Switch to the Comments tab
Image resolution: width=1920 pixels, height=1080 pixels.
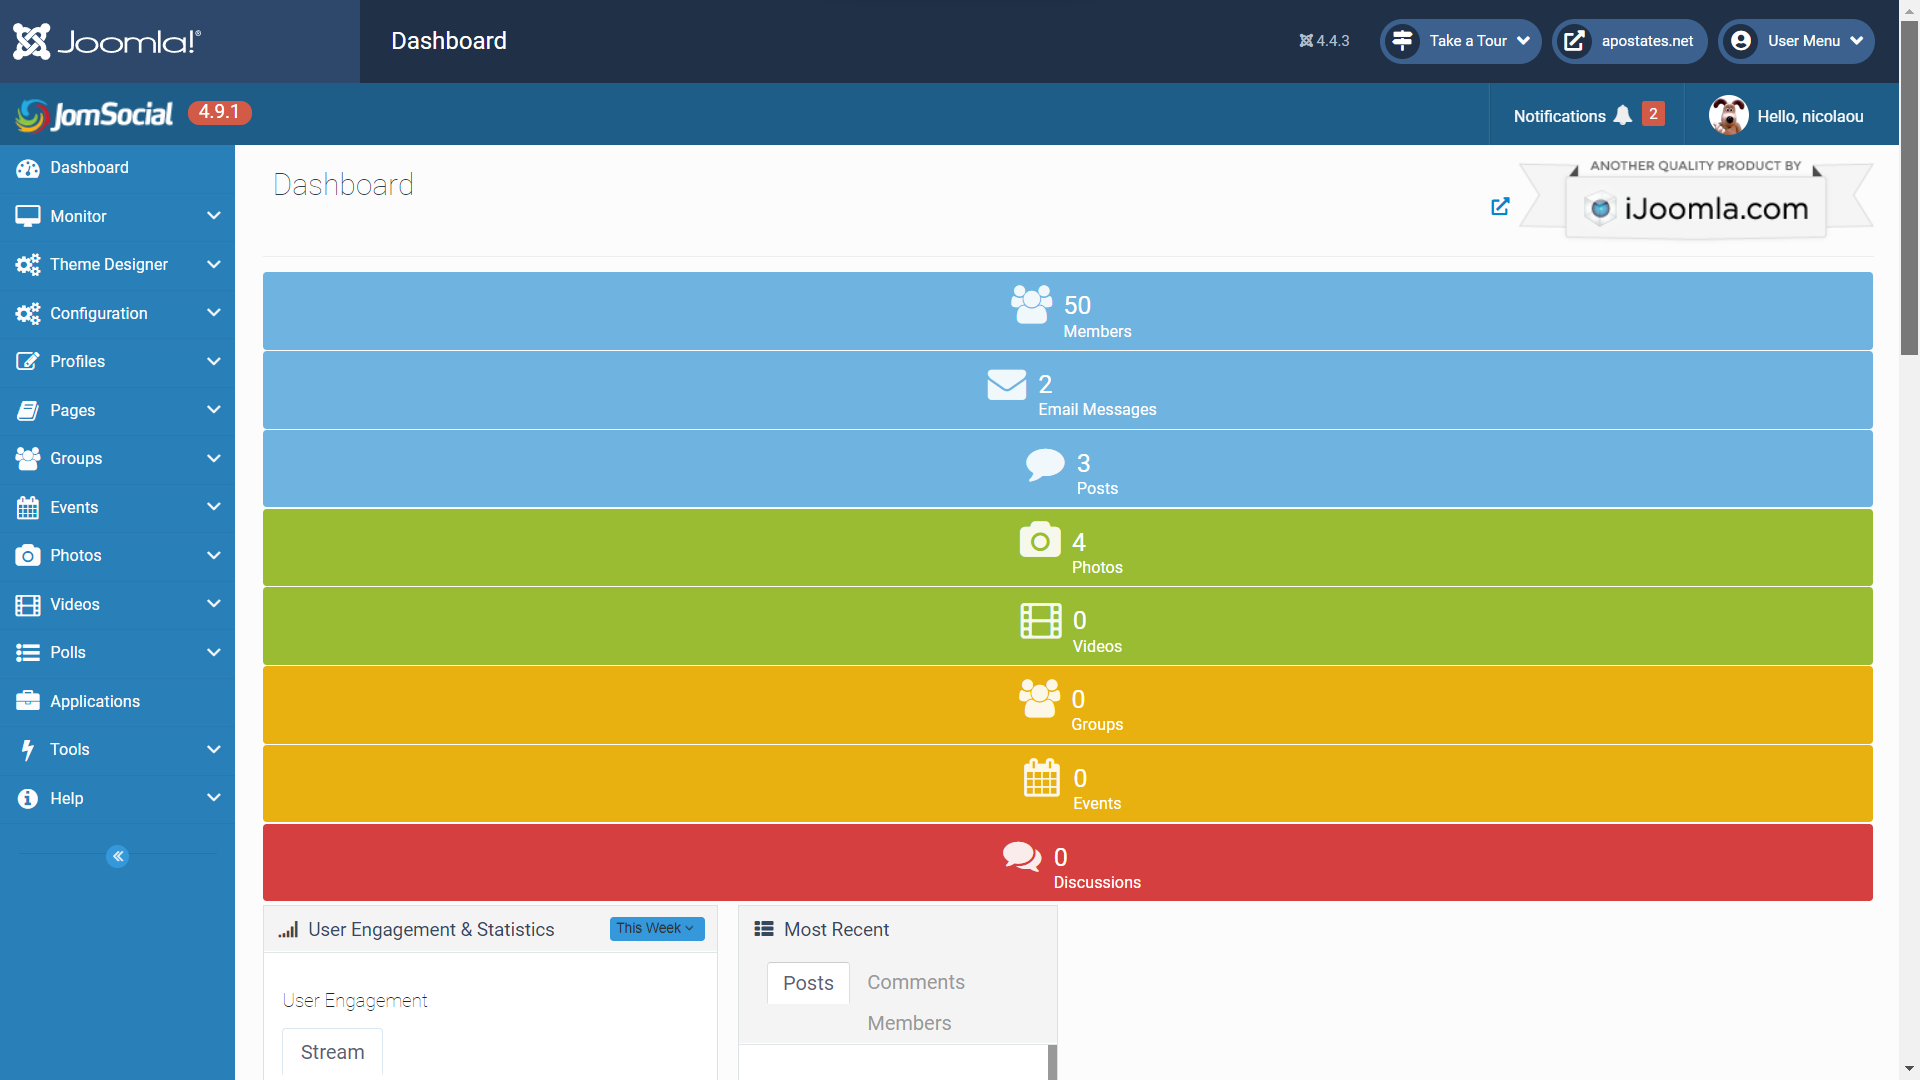click(915, 982)
